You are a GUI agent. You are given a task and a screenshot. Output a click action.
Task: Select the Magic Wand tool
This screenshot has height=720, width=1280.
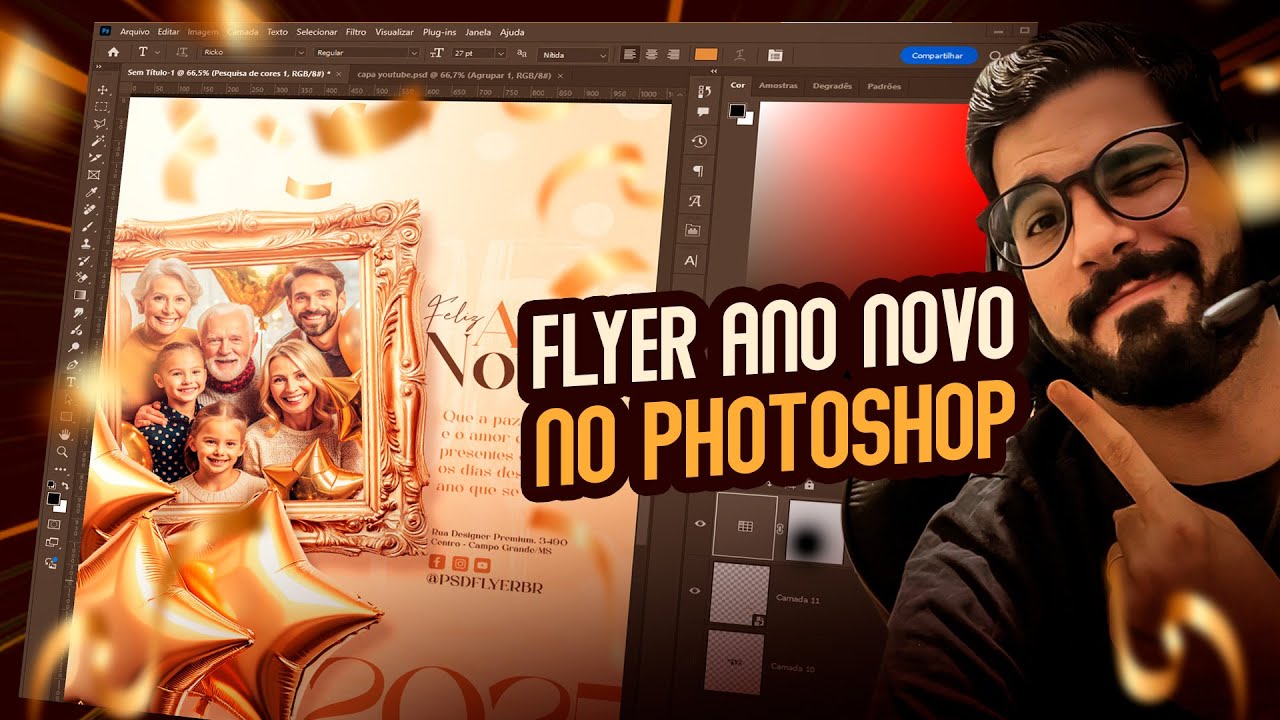(x=98, y=141)
